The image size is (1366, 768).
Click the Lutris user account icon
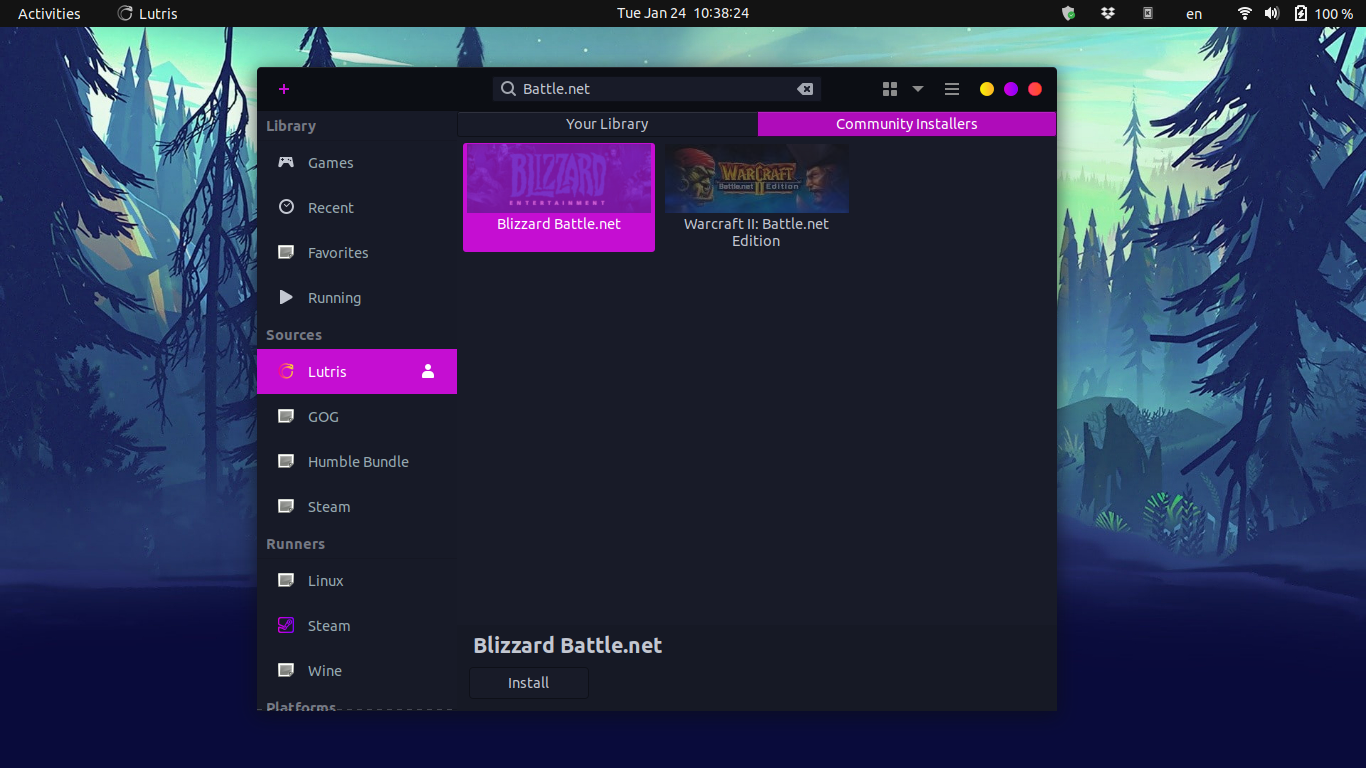pos(427,371)
